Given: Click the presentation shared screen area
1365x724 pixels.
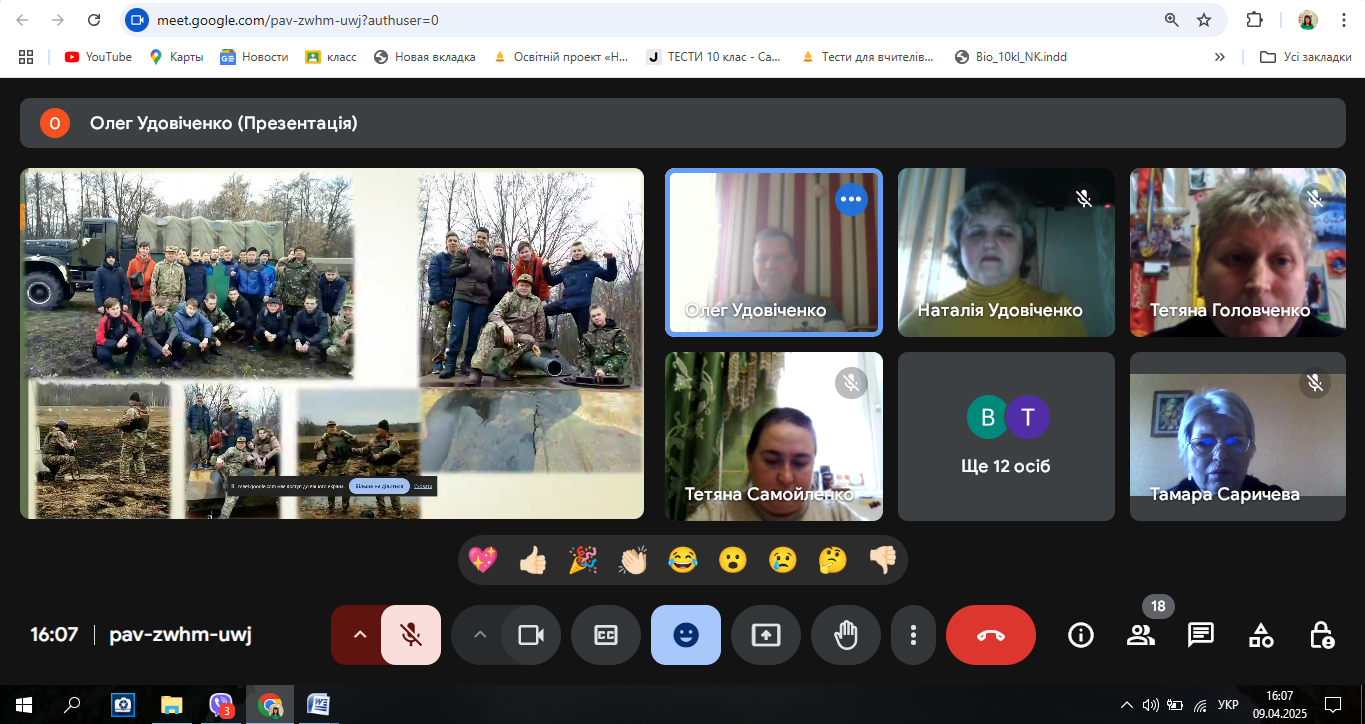Looking at the screenshot, I should pos(332,343).
